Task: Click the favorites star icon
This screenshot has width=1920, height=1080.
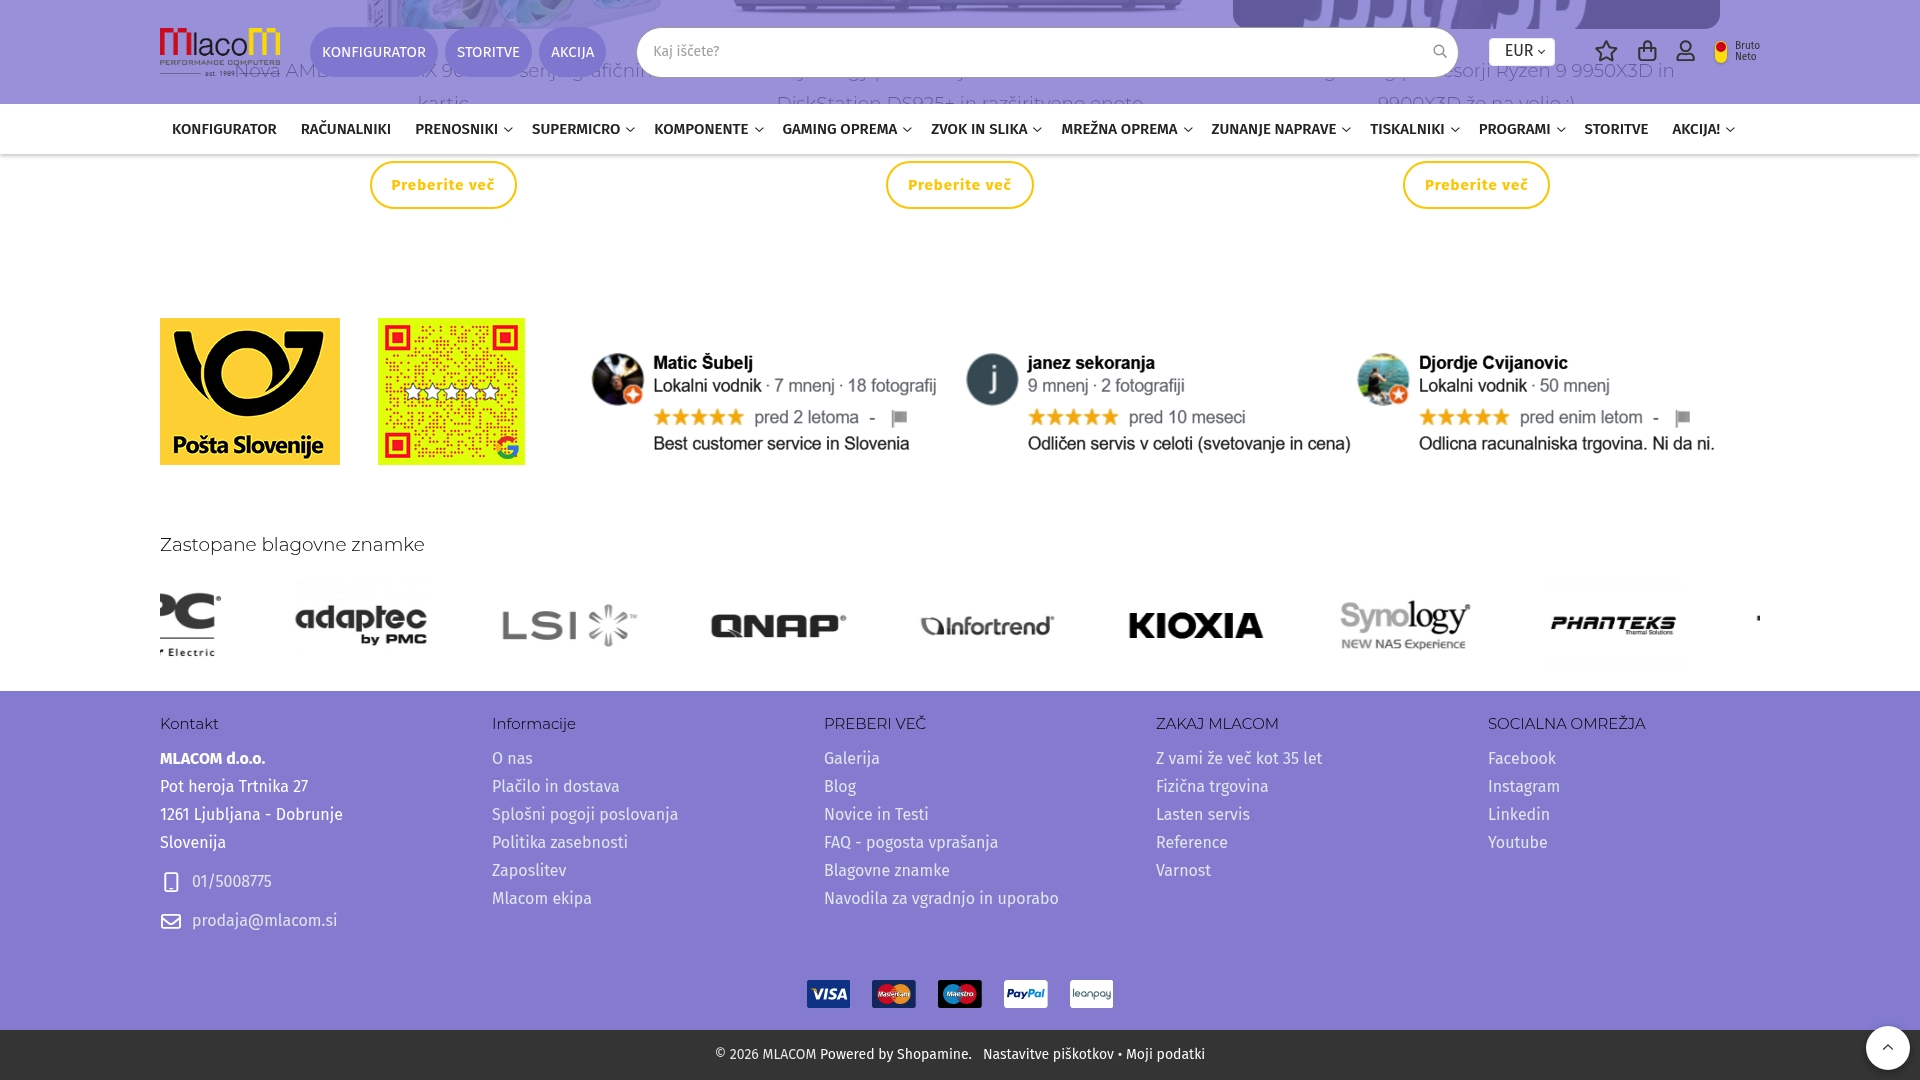Action: click(x=1606, y=51)
